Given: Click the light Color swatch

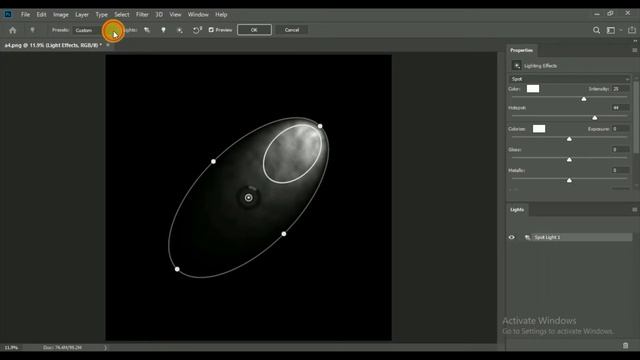Looking at the screenshot, I should pos(533,89).
